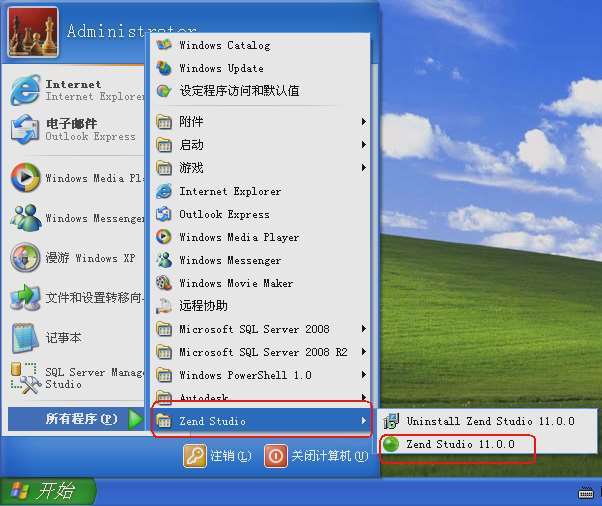This screenshot has width=602, height=506.
Task: Click 所有程序(P) all programs button
Action: (76, 419)
